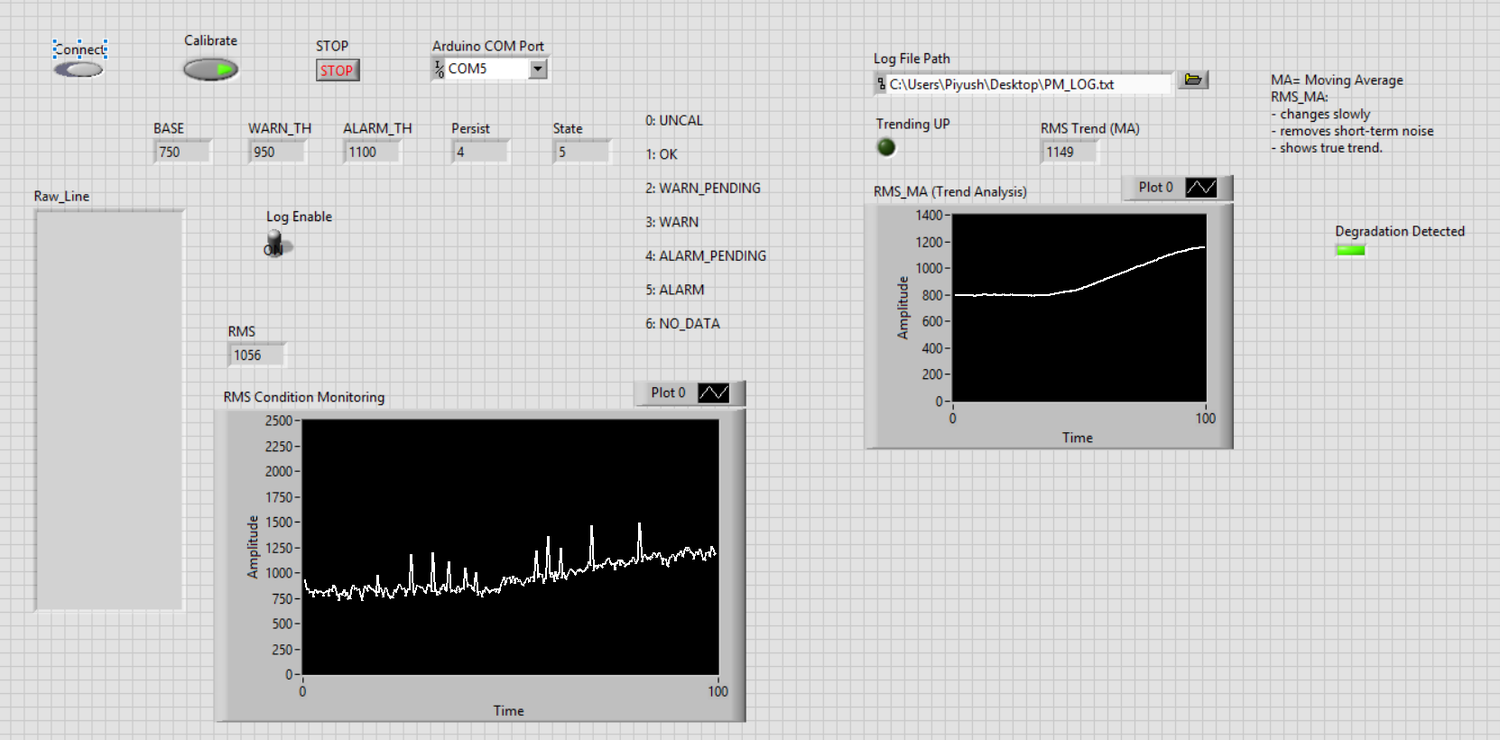The image size is (1500, 740).
Task: Click the Amplitude axis label of RMS_MA chart
Action: pos(903,307)
